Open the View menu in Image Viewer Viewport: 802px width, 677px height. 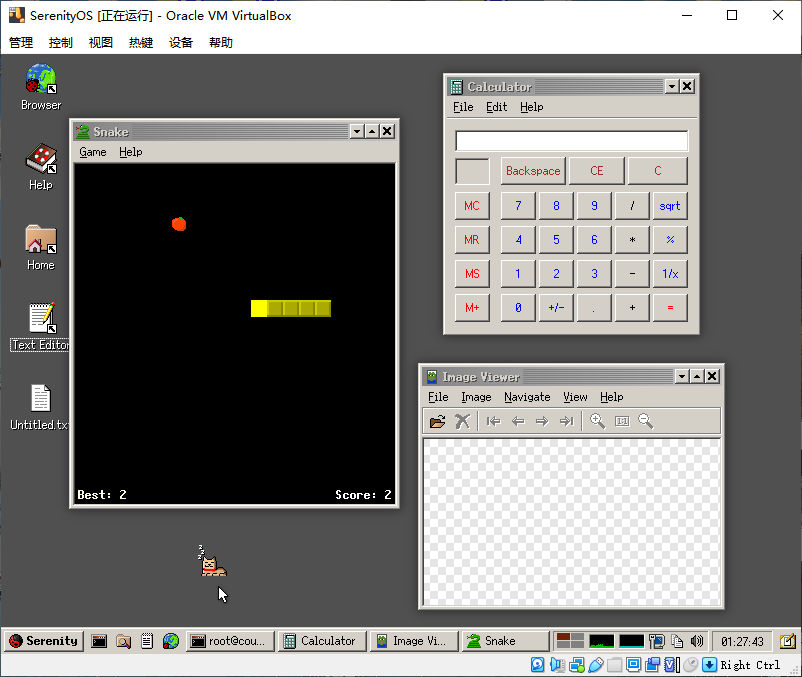click(575, 397)
